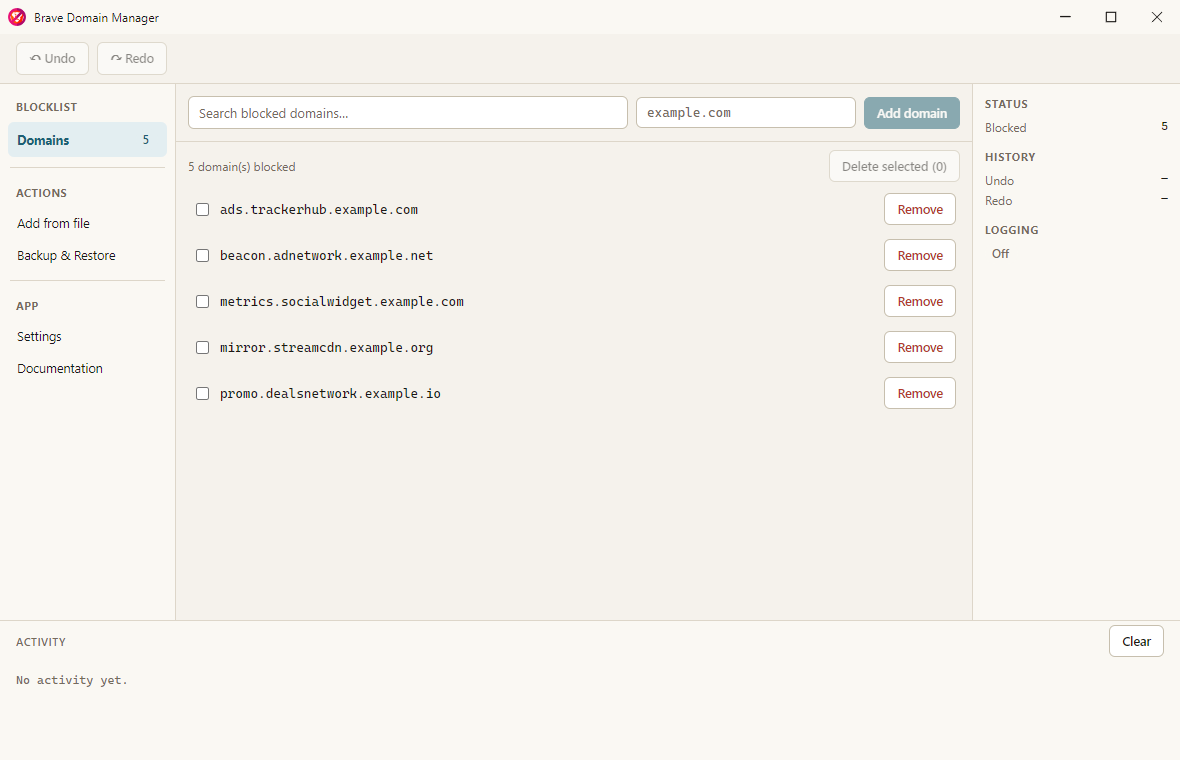Click the Redo toolbar button

(132, 59)
